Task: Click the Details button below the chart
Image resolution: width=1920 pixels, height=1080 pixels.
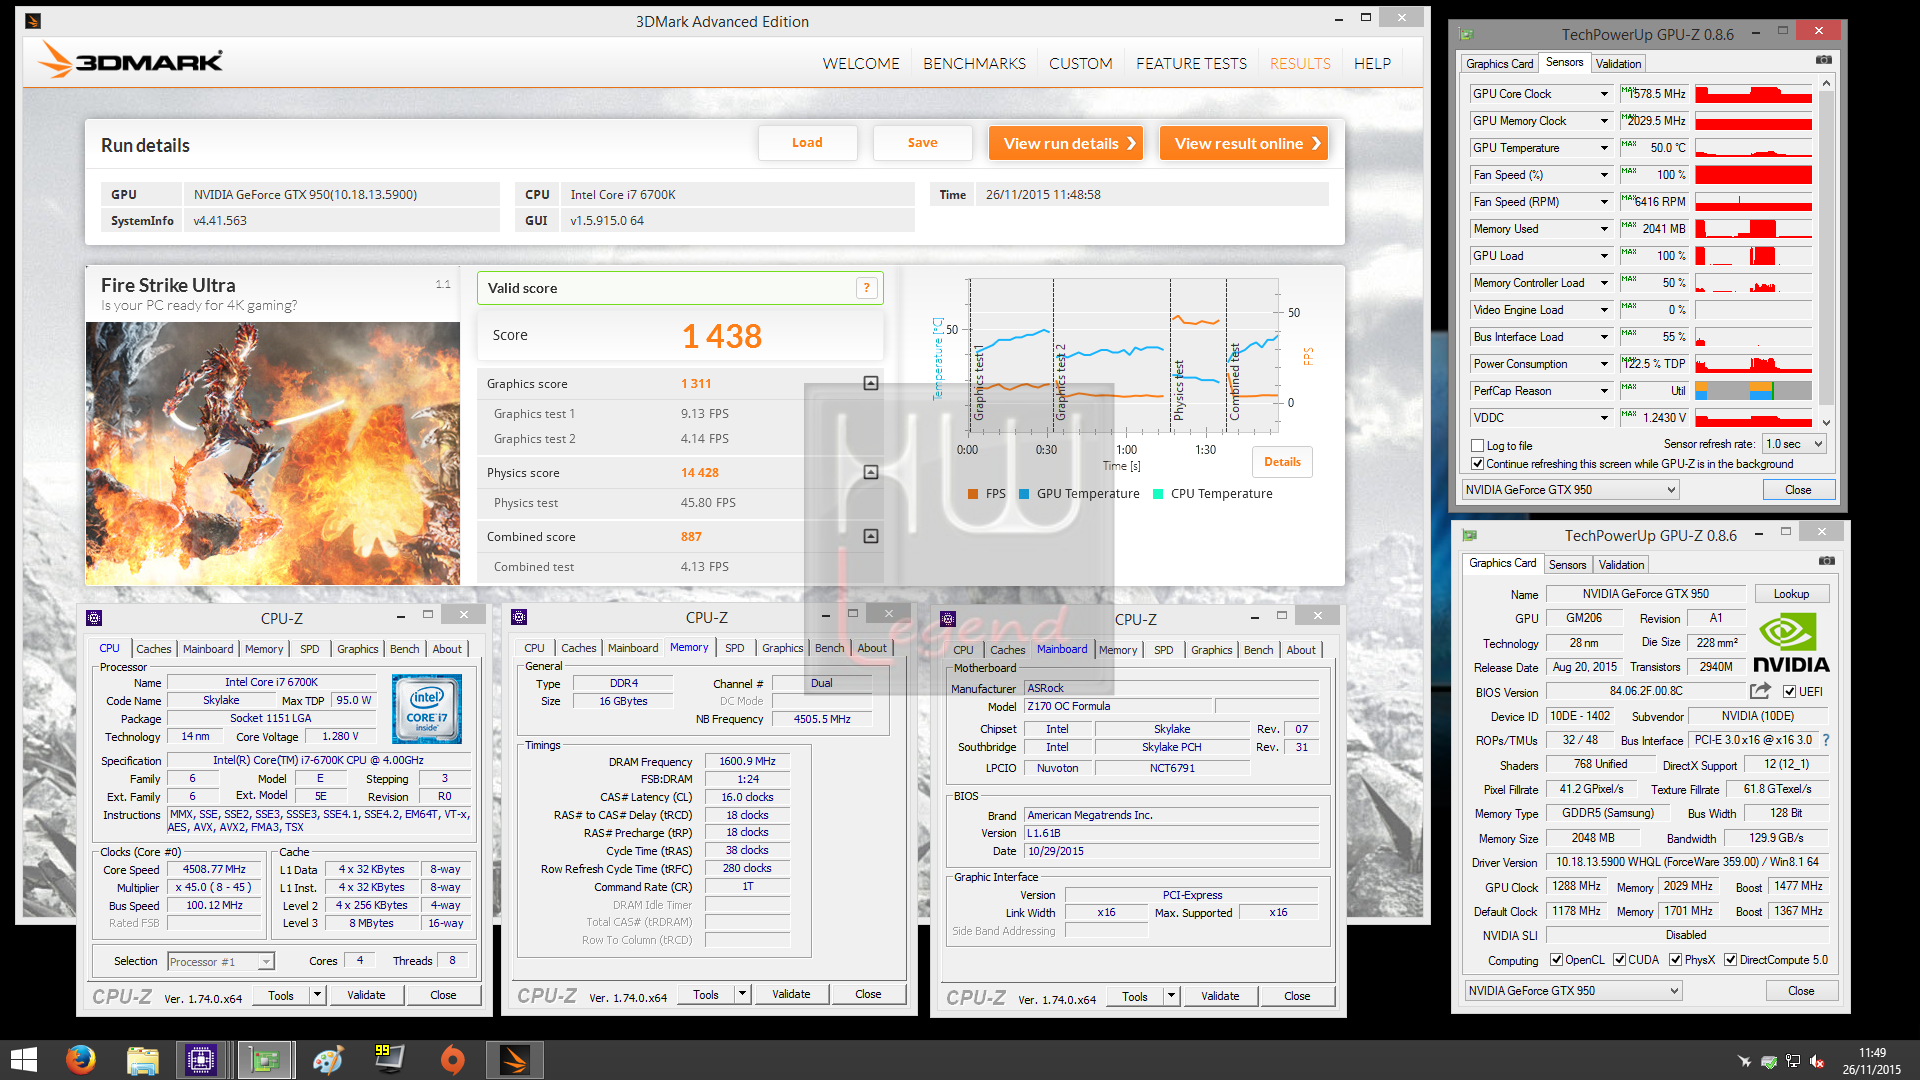Action: click(x=1282, y=462)
